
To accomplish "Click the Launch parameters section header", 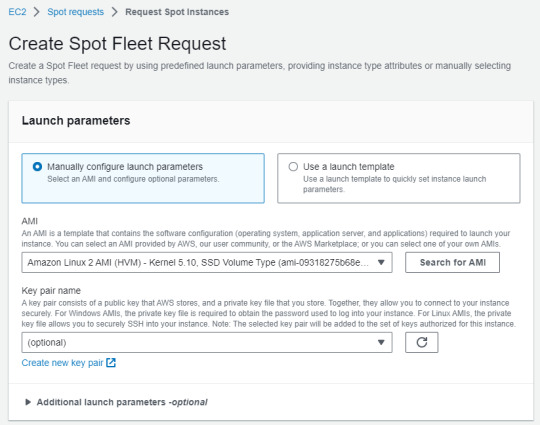I will (x=76, y=121).
